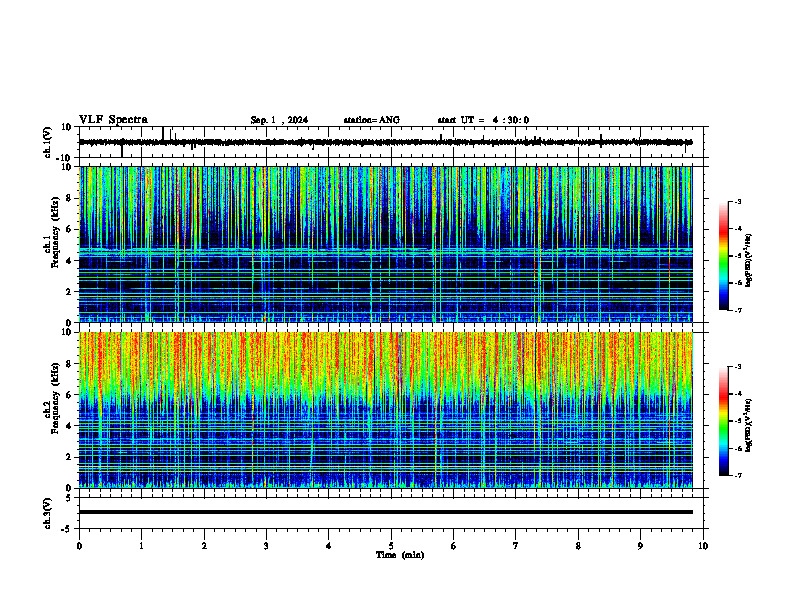Click the "6" kHz tick on ch.1 frequency axis
792x612 pixels.
click(70, 229)
